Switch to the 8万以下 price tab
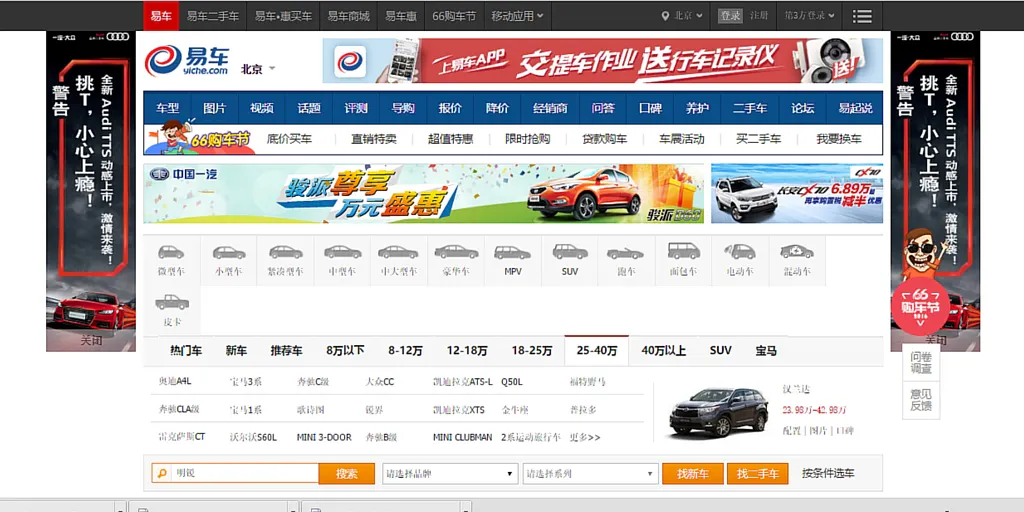 345,351
